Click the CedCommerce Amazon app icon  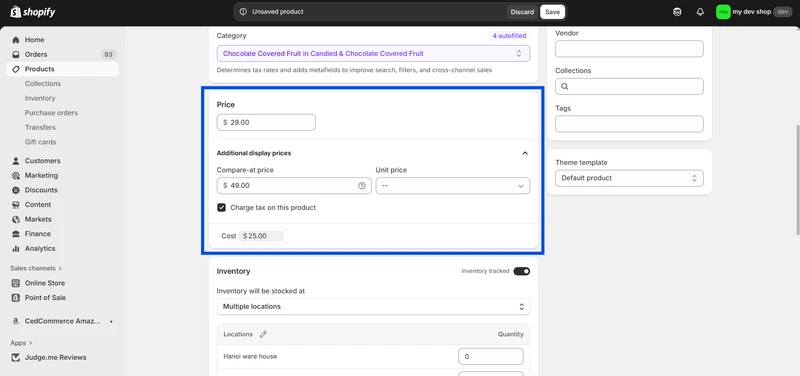click(x=16, y=321)
